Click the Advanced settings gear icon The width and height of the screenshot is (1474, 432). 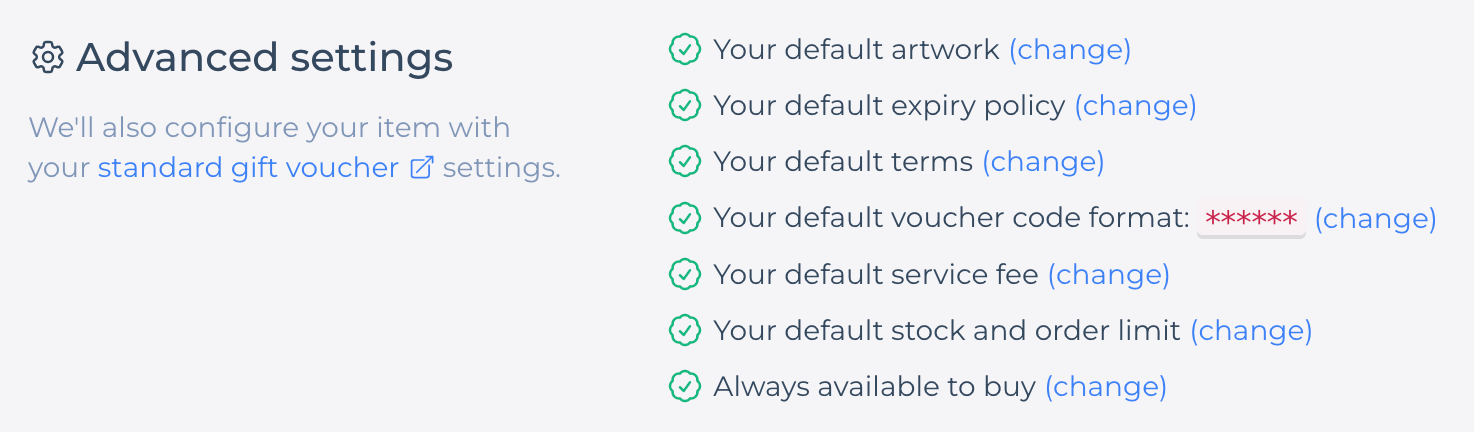point(47,58)
